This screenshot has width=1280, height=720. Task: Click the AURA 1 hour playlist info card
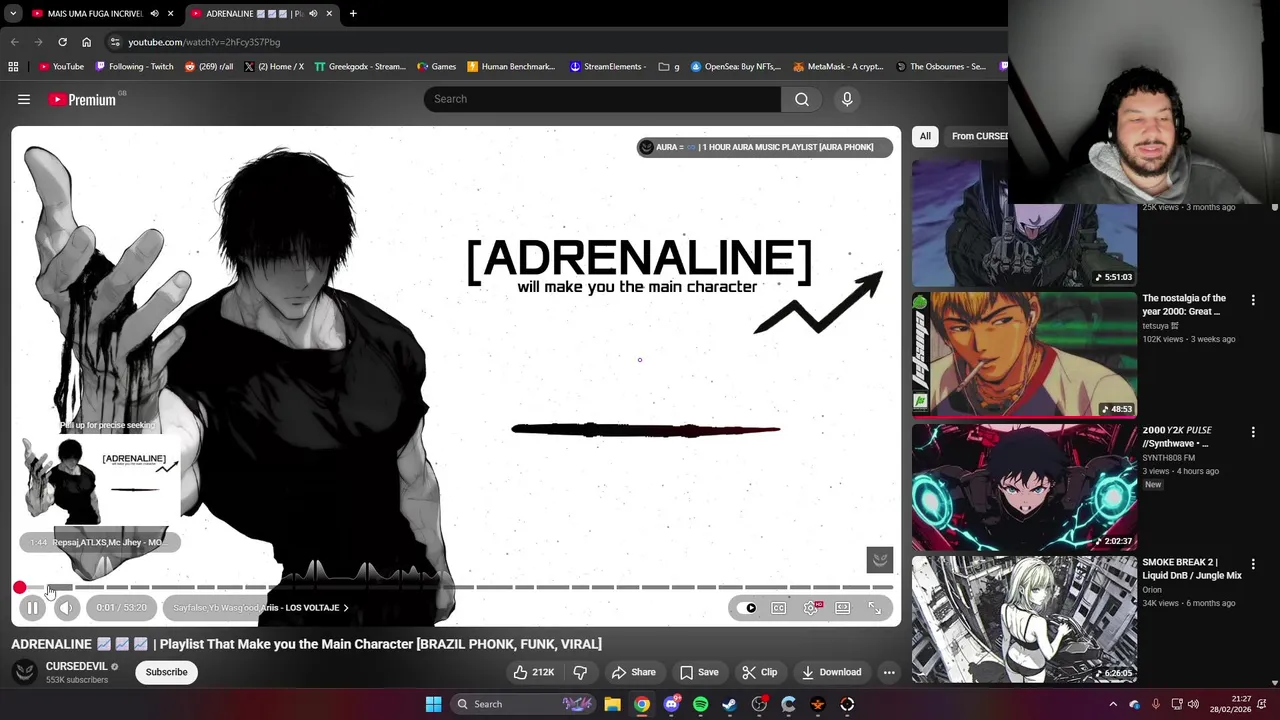(x=764, y=147)
